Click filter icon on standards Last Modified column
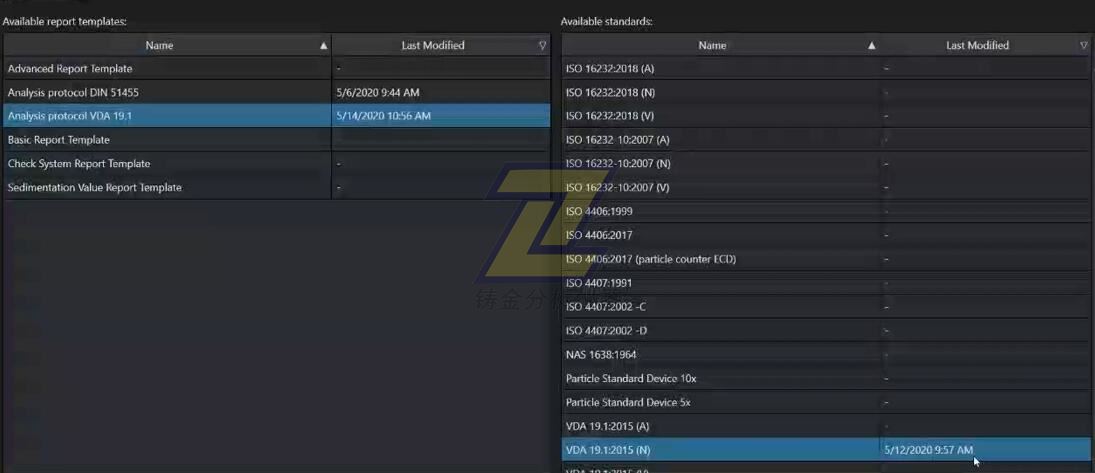 coord(1083,45)
